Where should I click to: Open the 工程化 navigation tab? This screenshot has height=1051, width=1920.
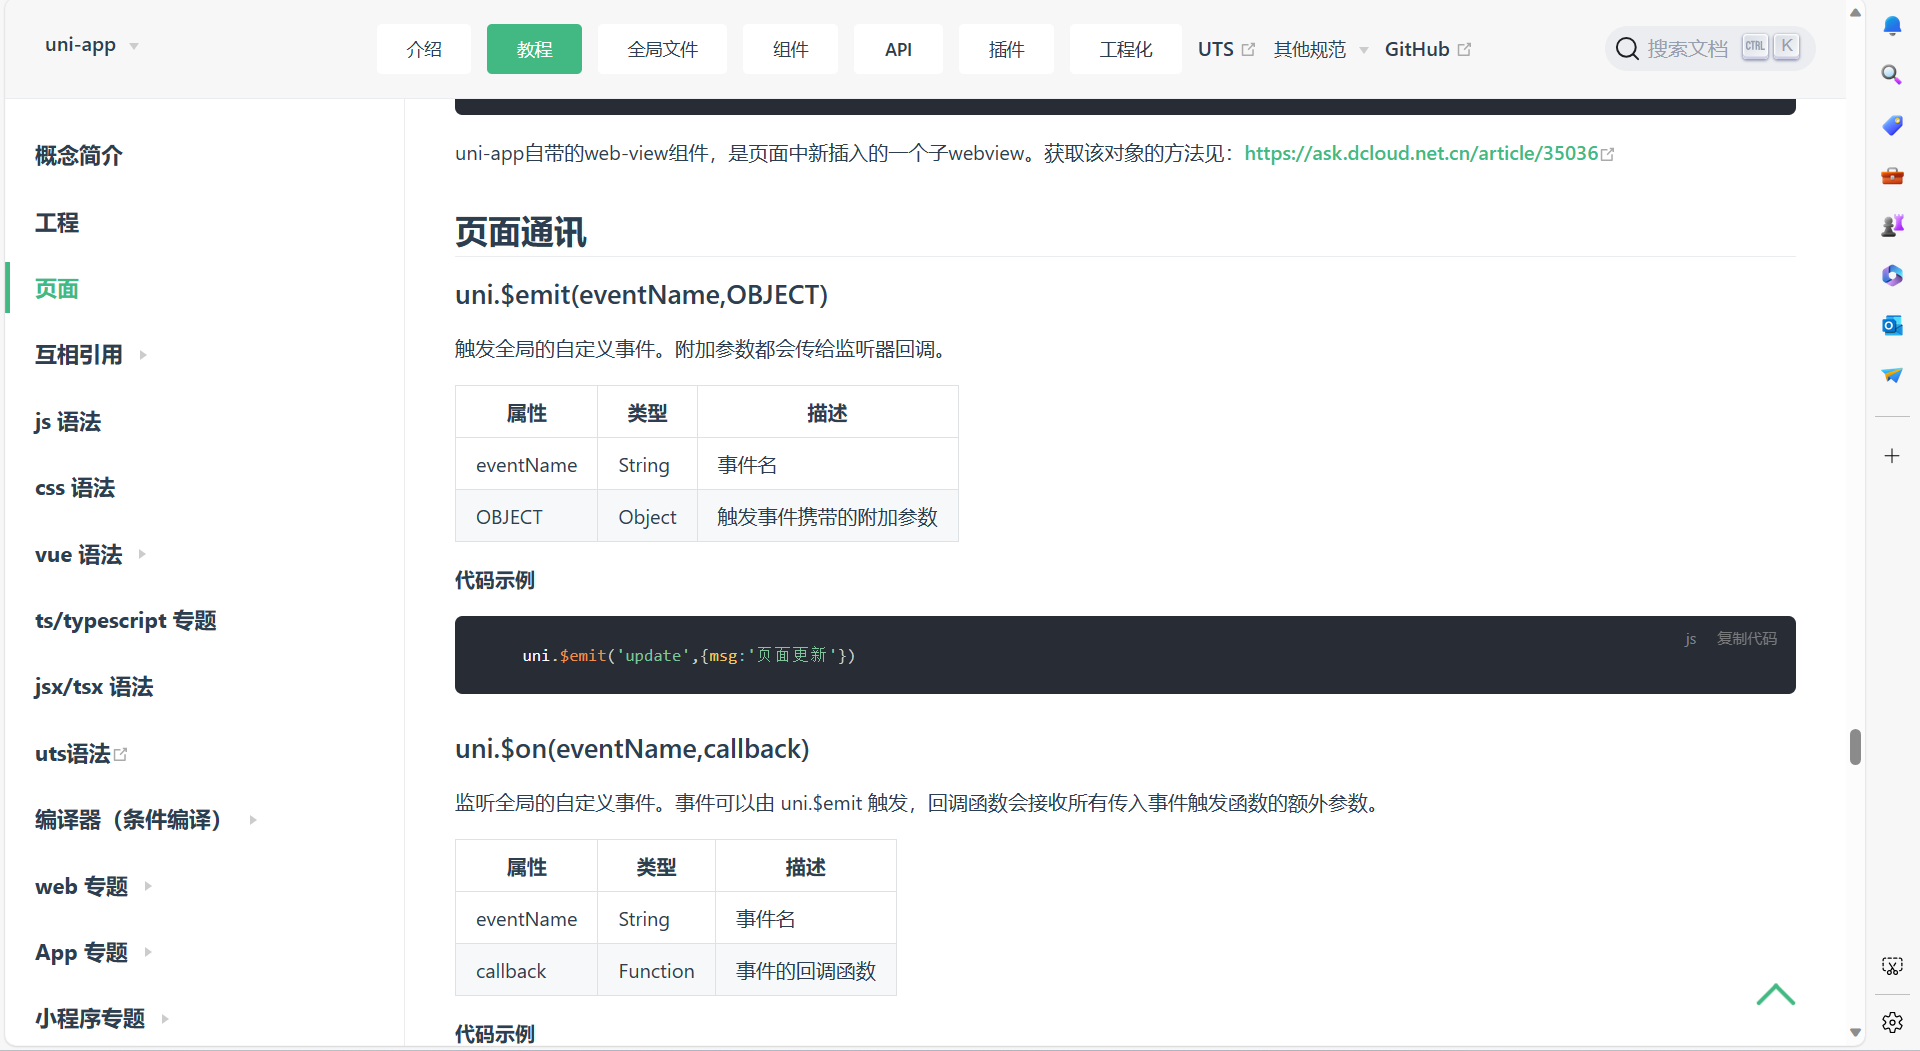point(1126,49)
